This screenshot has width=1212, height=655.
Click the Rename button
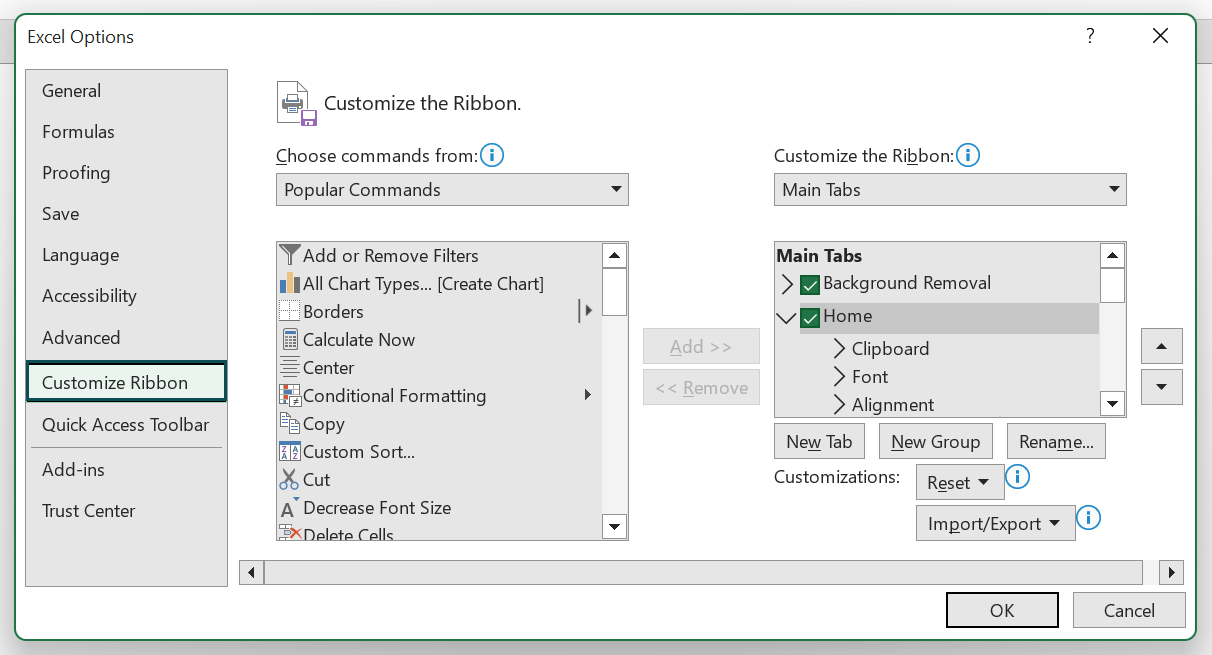[x=1056, y=442]
